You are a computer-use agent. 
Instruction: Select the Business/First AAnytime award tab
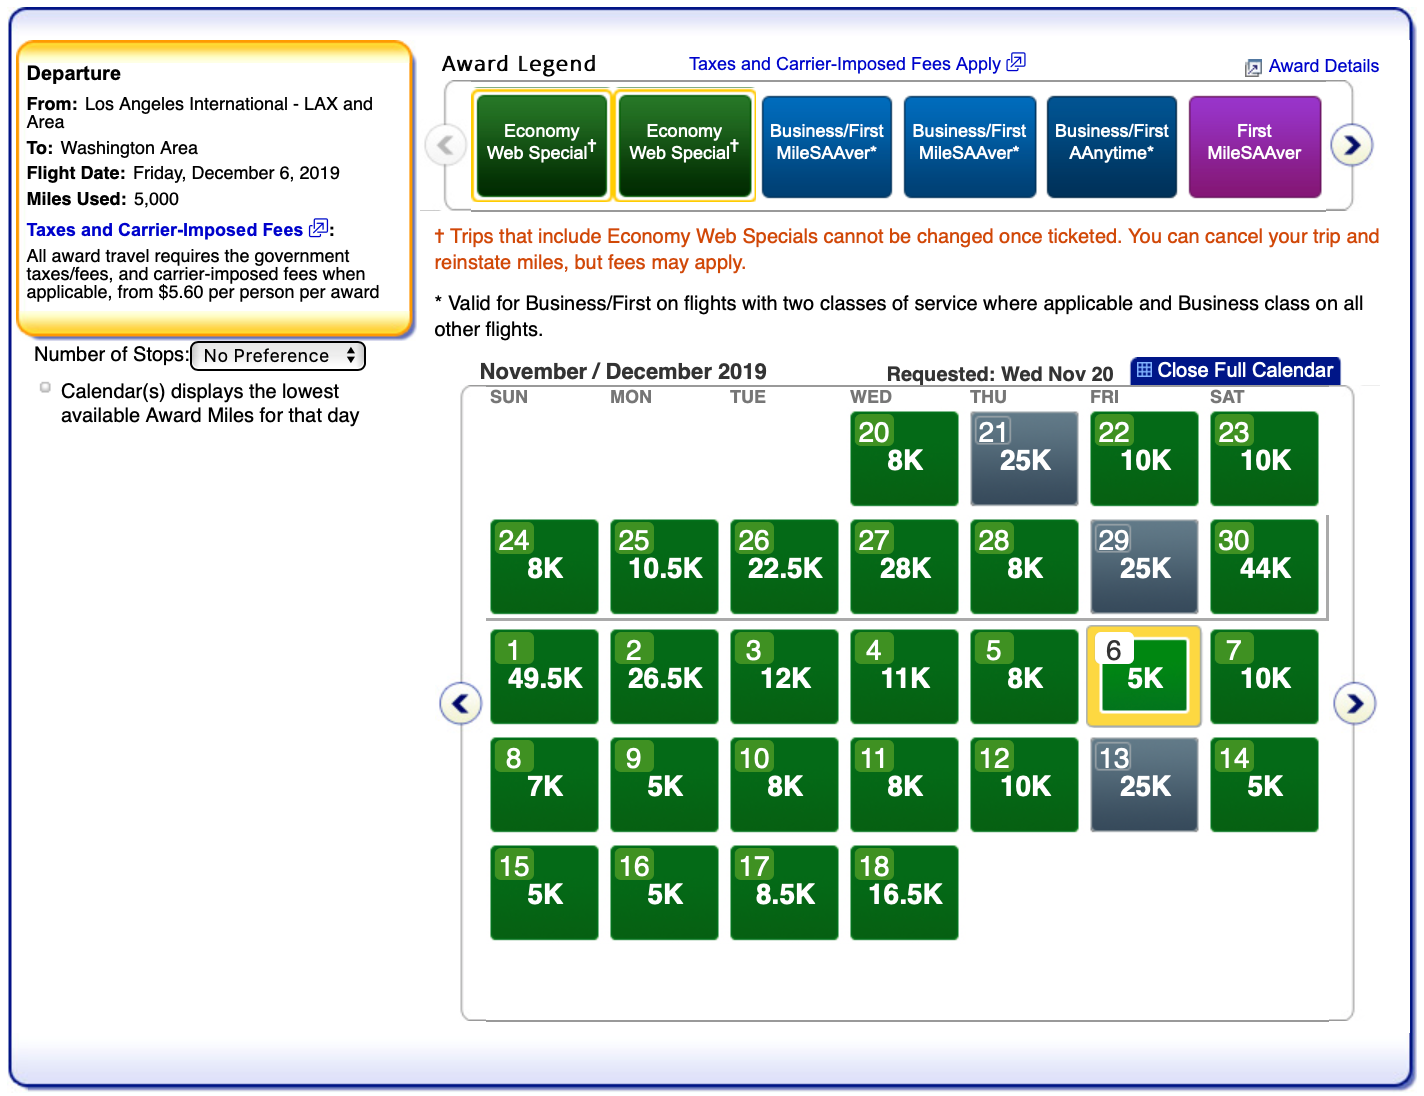pyautogui.click(x=1111, y=146)
